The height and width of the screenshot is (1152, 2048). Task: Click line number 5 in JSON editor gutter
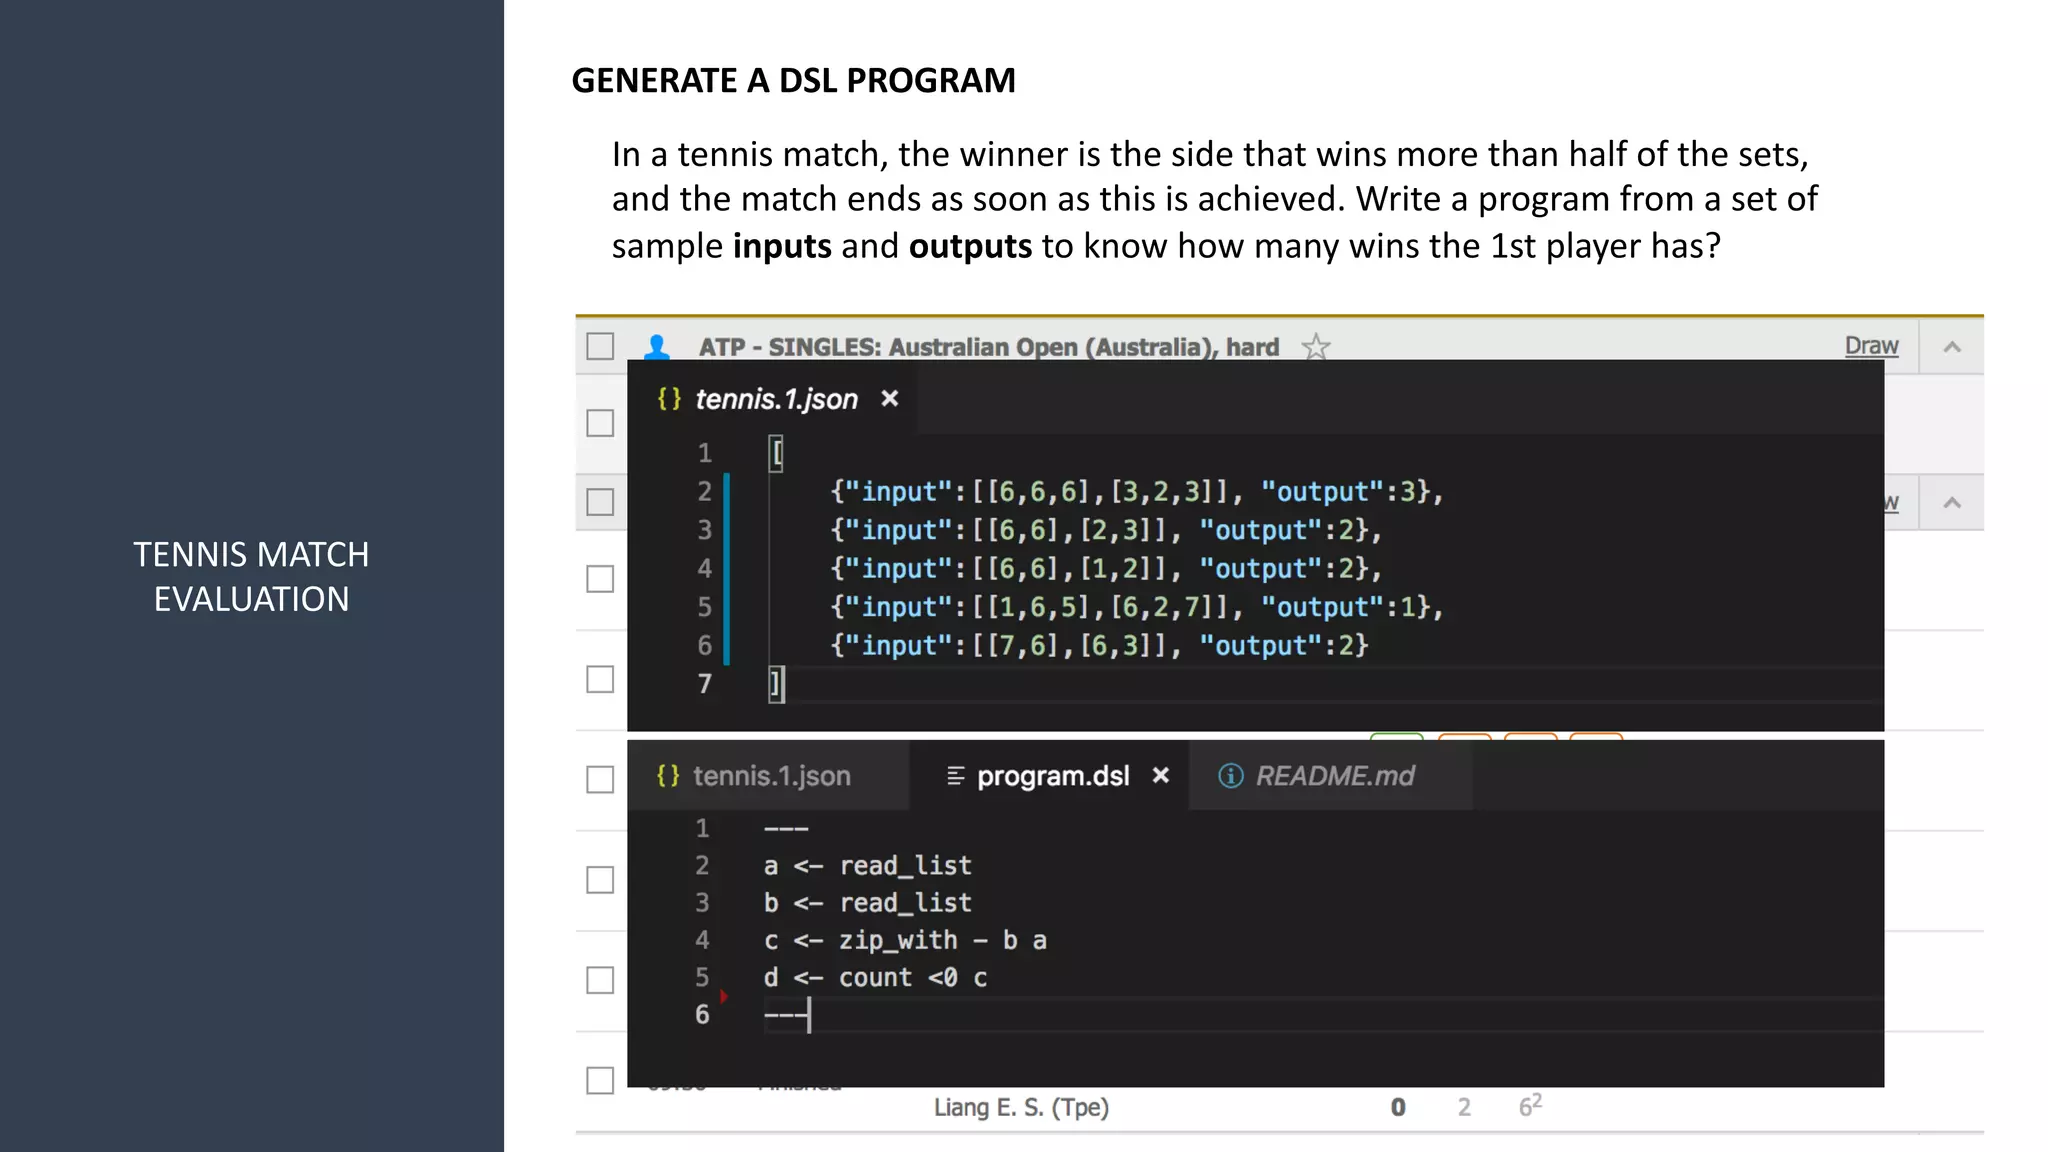[x=705, y=607]
